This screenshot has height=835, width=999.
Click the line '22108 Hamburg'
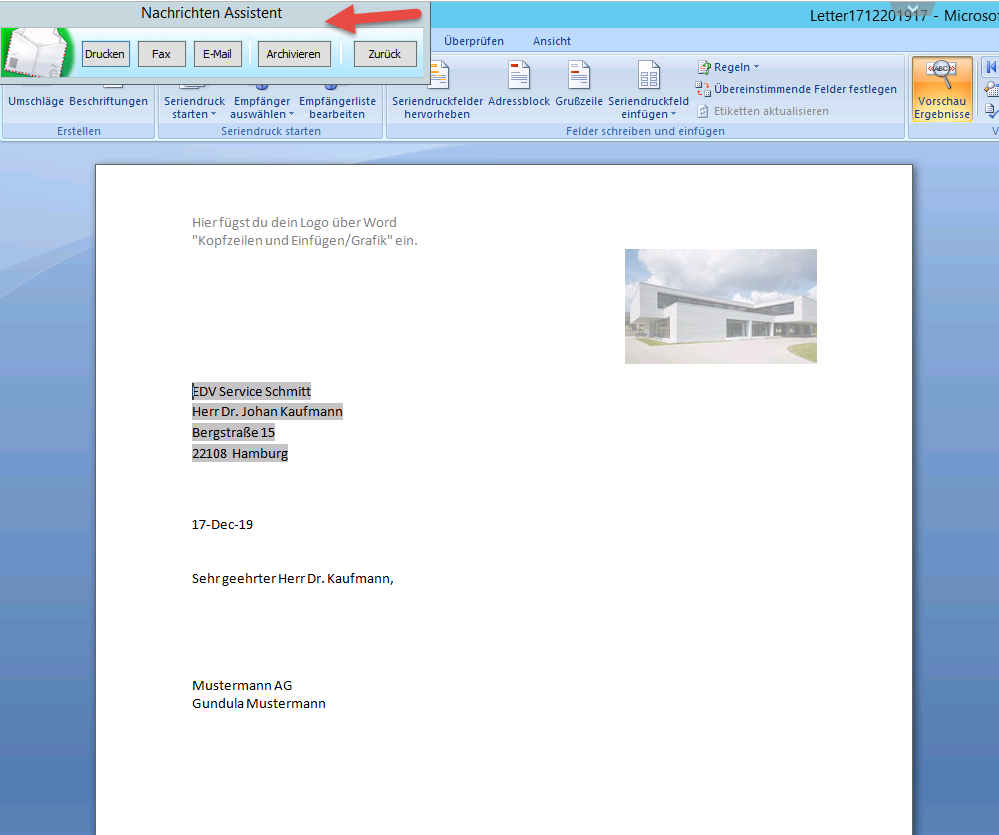pyautogui.click(x=240, y=453)
